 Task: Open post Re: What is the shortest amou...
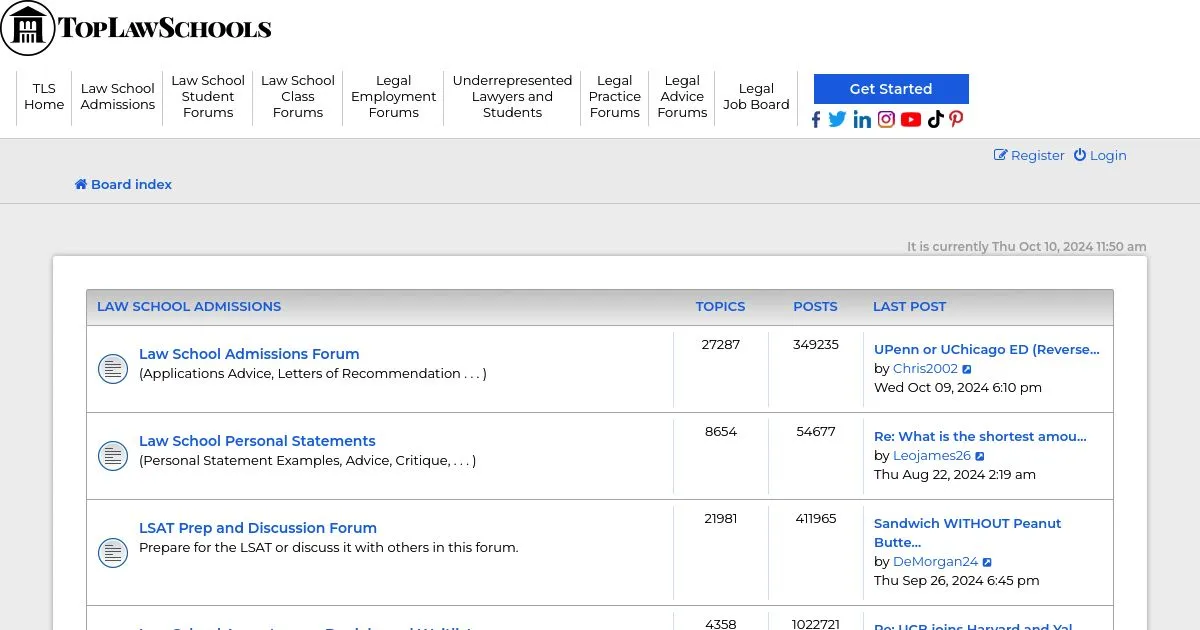point(980,437)
